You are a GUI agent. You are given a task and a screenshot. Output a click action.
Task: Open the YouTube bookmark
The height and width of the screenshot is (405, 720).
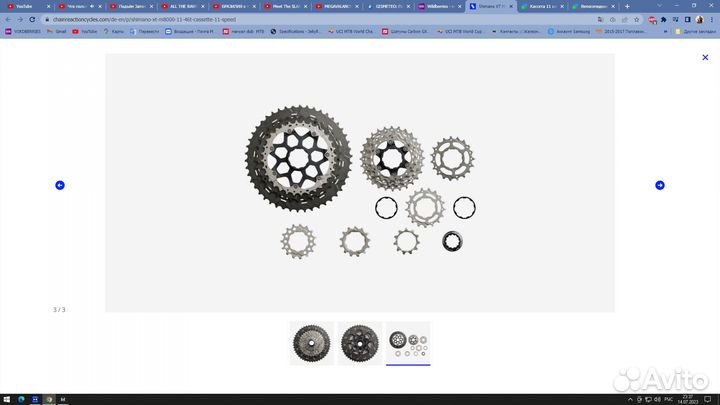click(85, 32)
